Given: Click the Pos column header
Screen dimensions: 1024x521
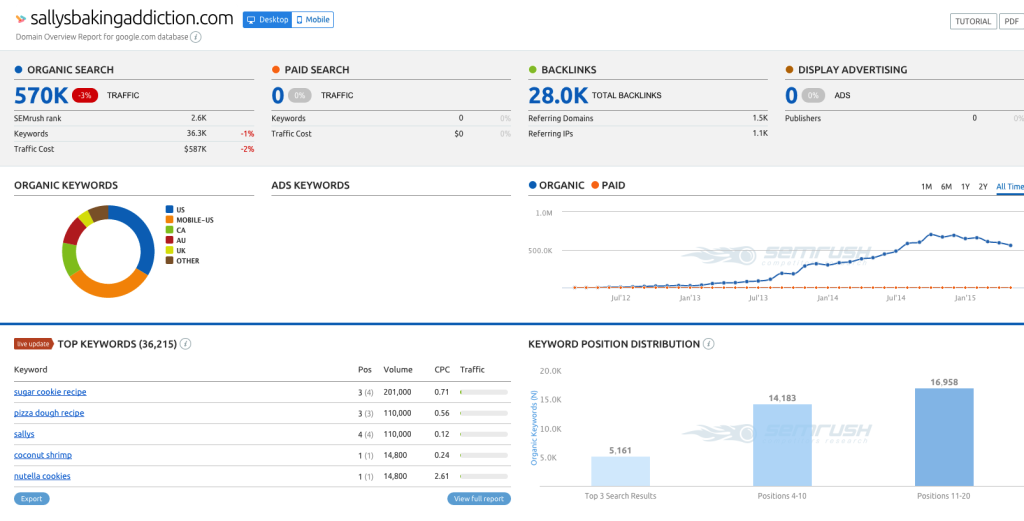Looking at the screenshot, I should 365,370.
